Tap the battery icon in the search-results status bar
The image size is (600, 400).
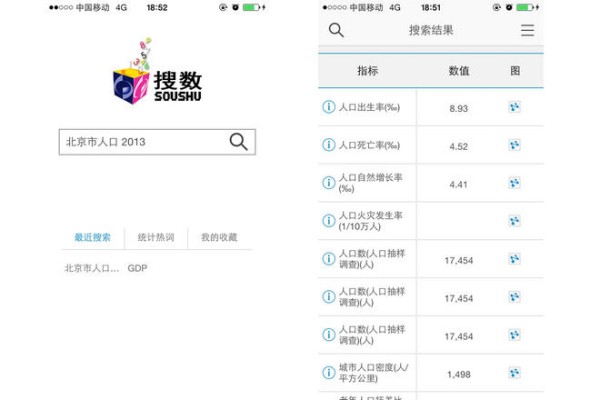[x=527, y=7]
